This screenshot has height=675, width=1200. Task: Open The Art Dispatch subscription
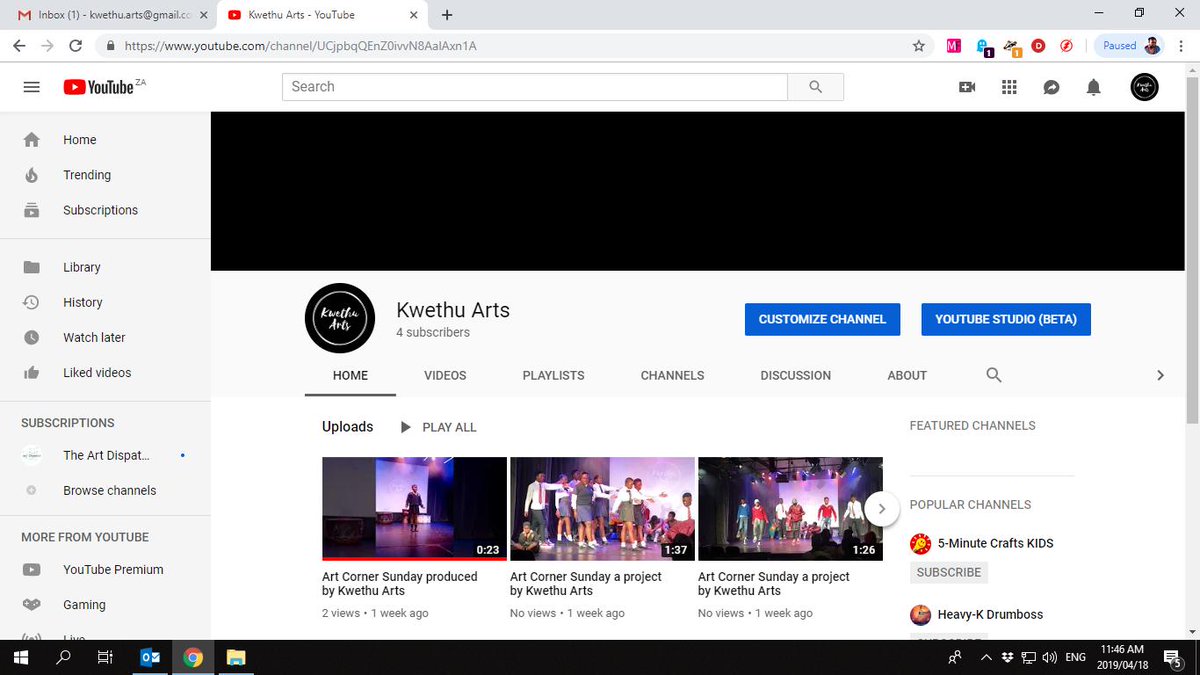105,455
